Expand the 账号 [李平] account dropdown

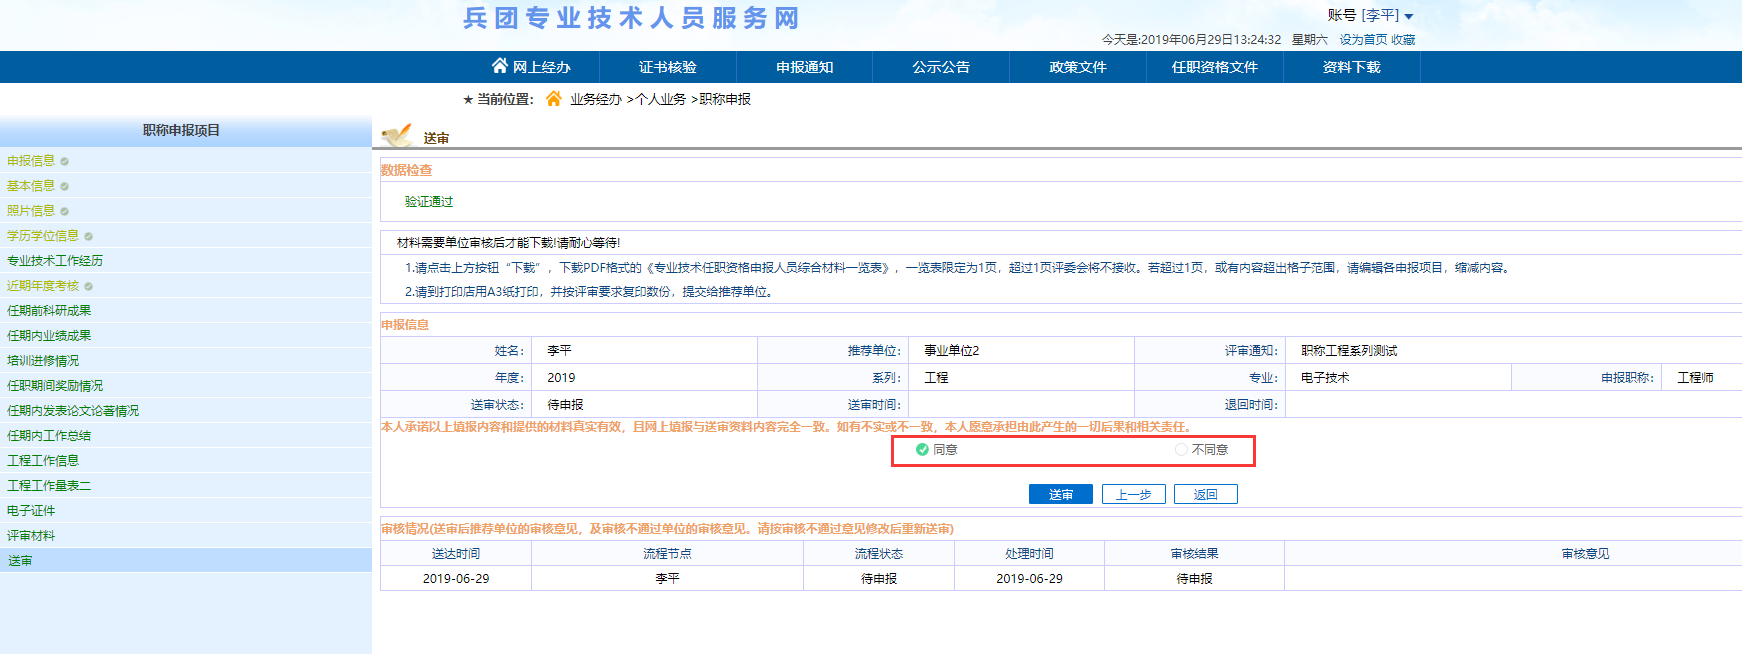coord(1370,16)
